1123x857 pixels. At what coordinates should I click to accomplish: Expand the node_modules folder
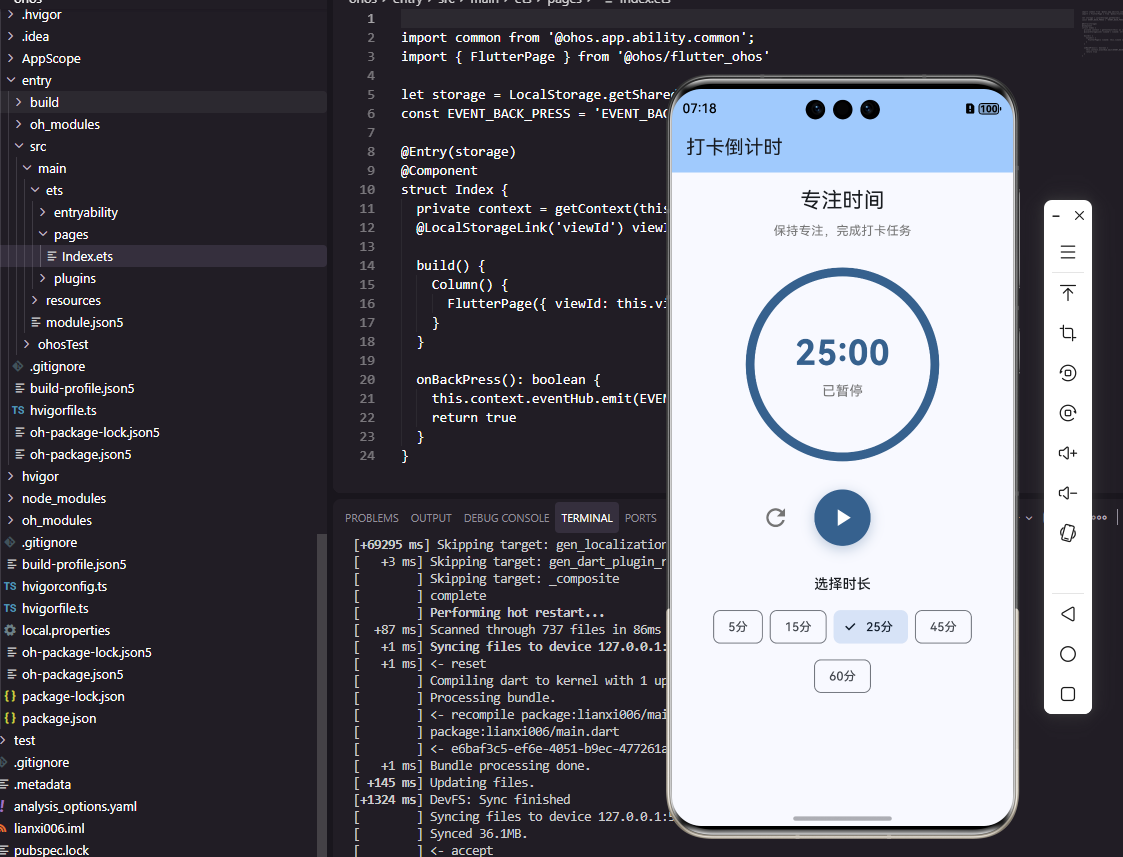[163, 498]
